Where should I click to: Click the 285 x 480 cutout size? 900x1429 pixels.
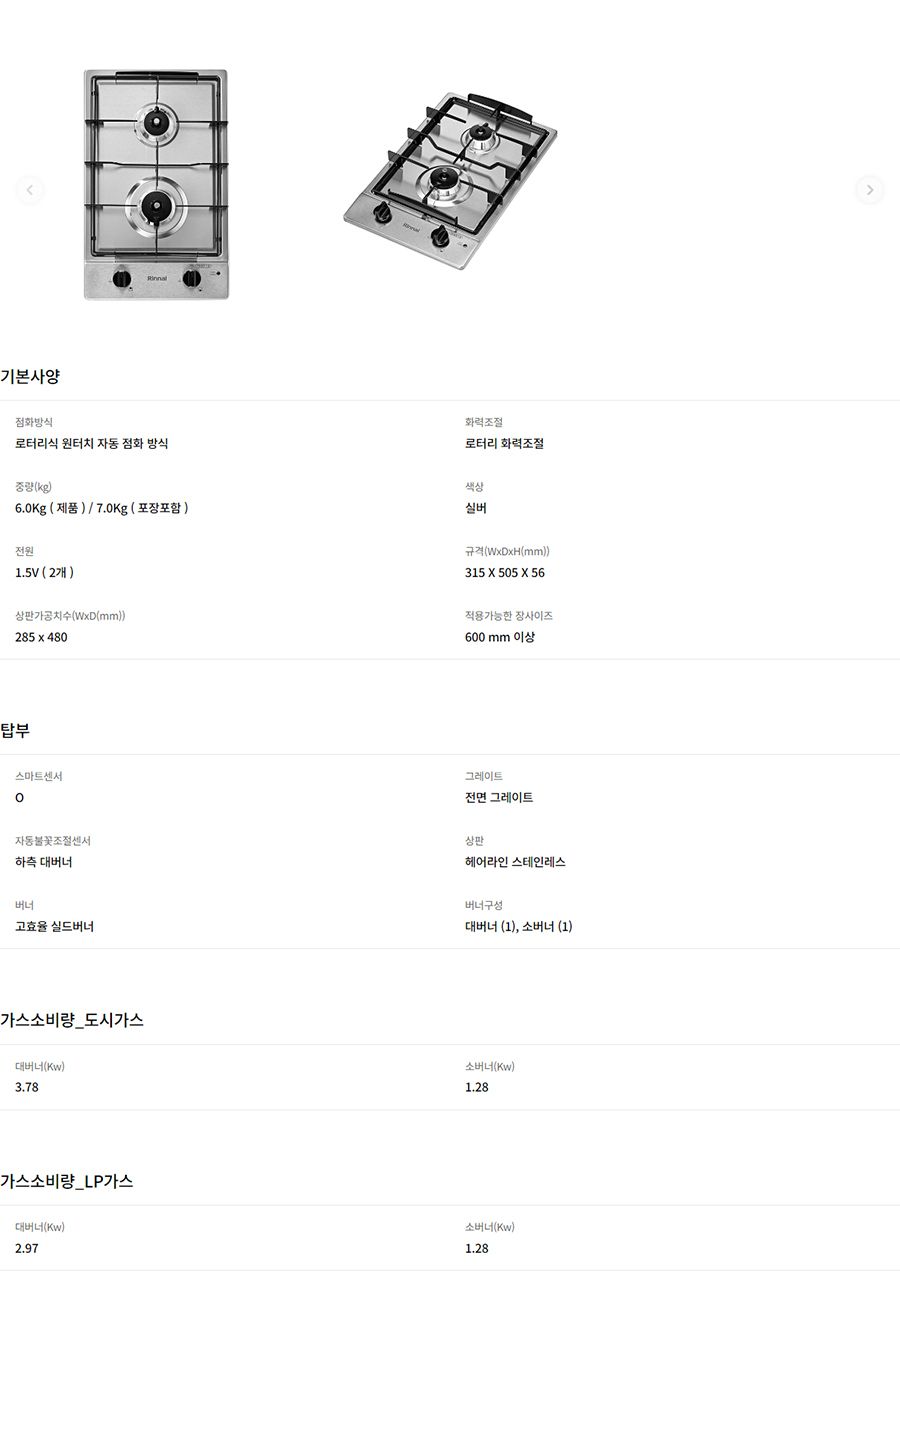pyautogui.click(x=41, y=637)
